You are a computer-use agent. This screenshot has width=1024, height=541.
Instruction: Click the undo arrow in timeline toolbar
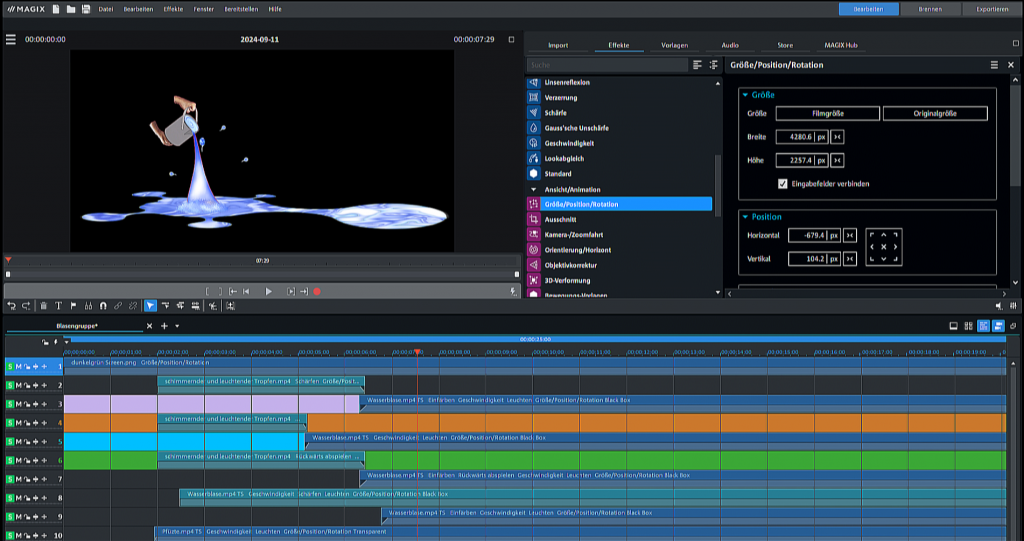pyautogui.click(x=11, y=305)
